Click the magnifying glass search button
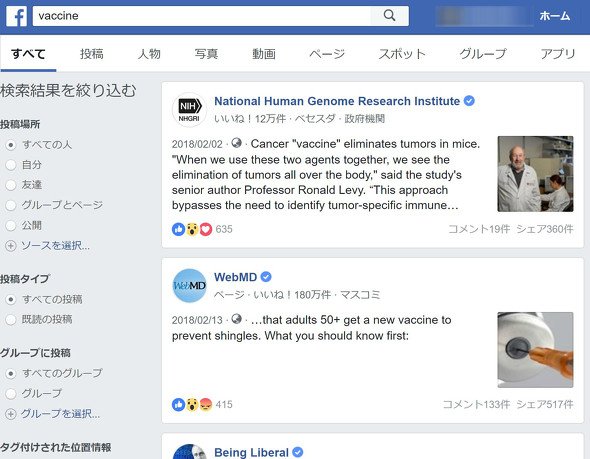Screen dimensions: 590x459 click(x=389, y=16)
